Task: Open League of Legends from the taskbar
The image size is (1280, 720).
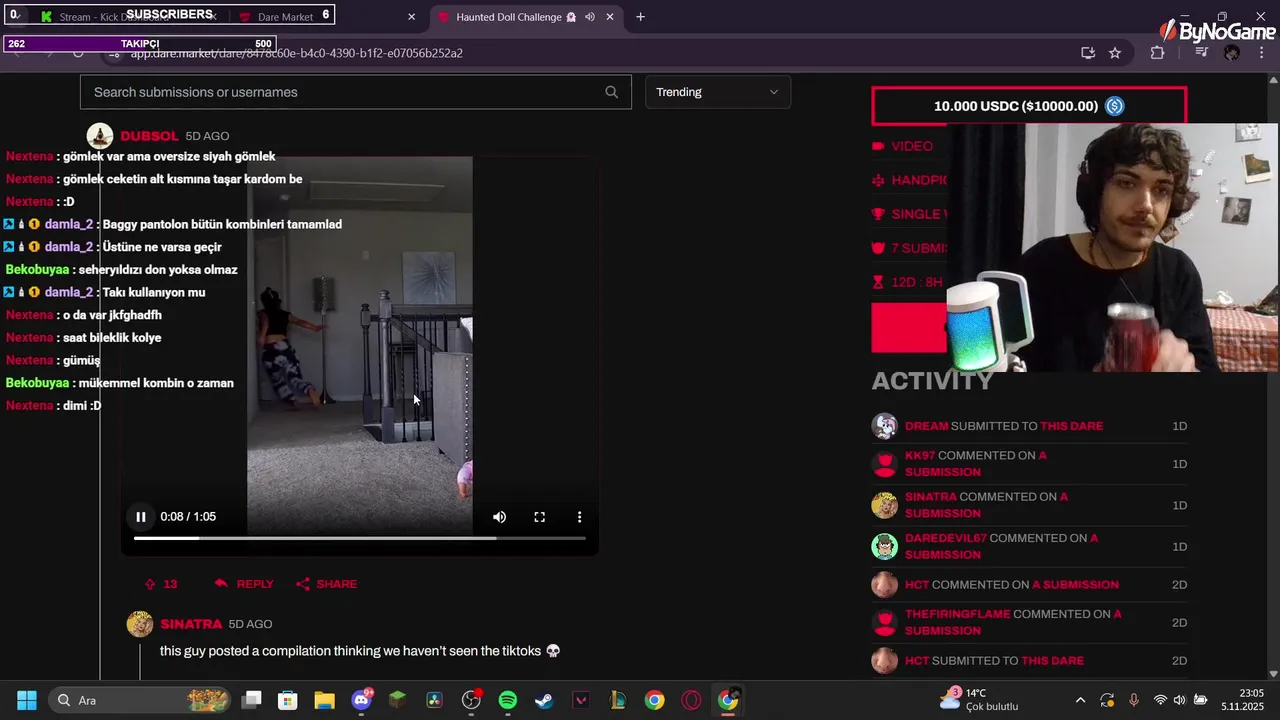Action: coord(618,700)
